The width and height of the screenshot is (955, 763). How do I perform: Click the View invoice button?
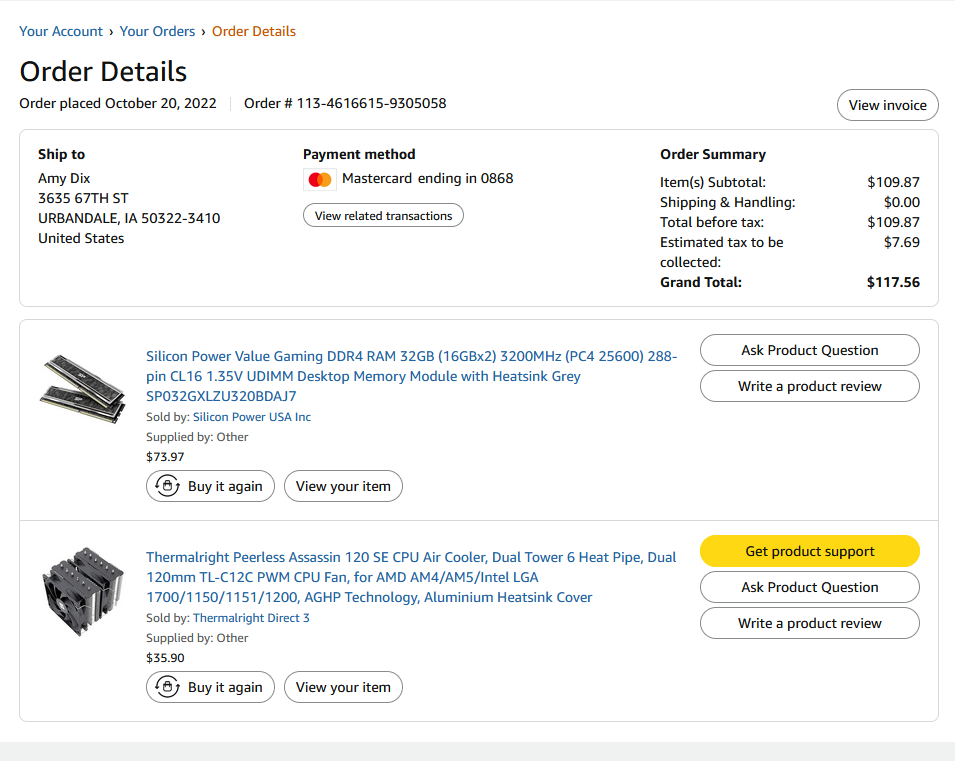tap(887, 105)
